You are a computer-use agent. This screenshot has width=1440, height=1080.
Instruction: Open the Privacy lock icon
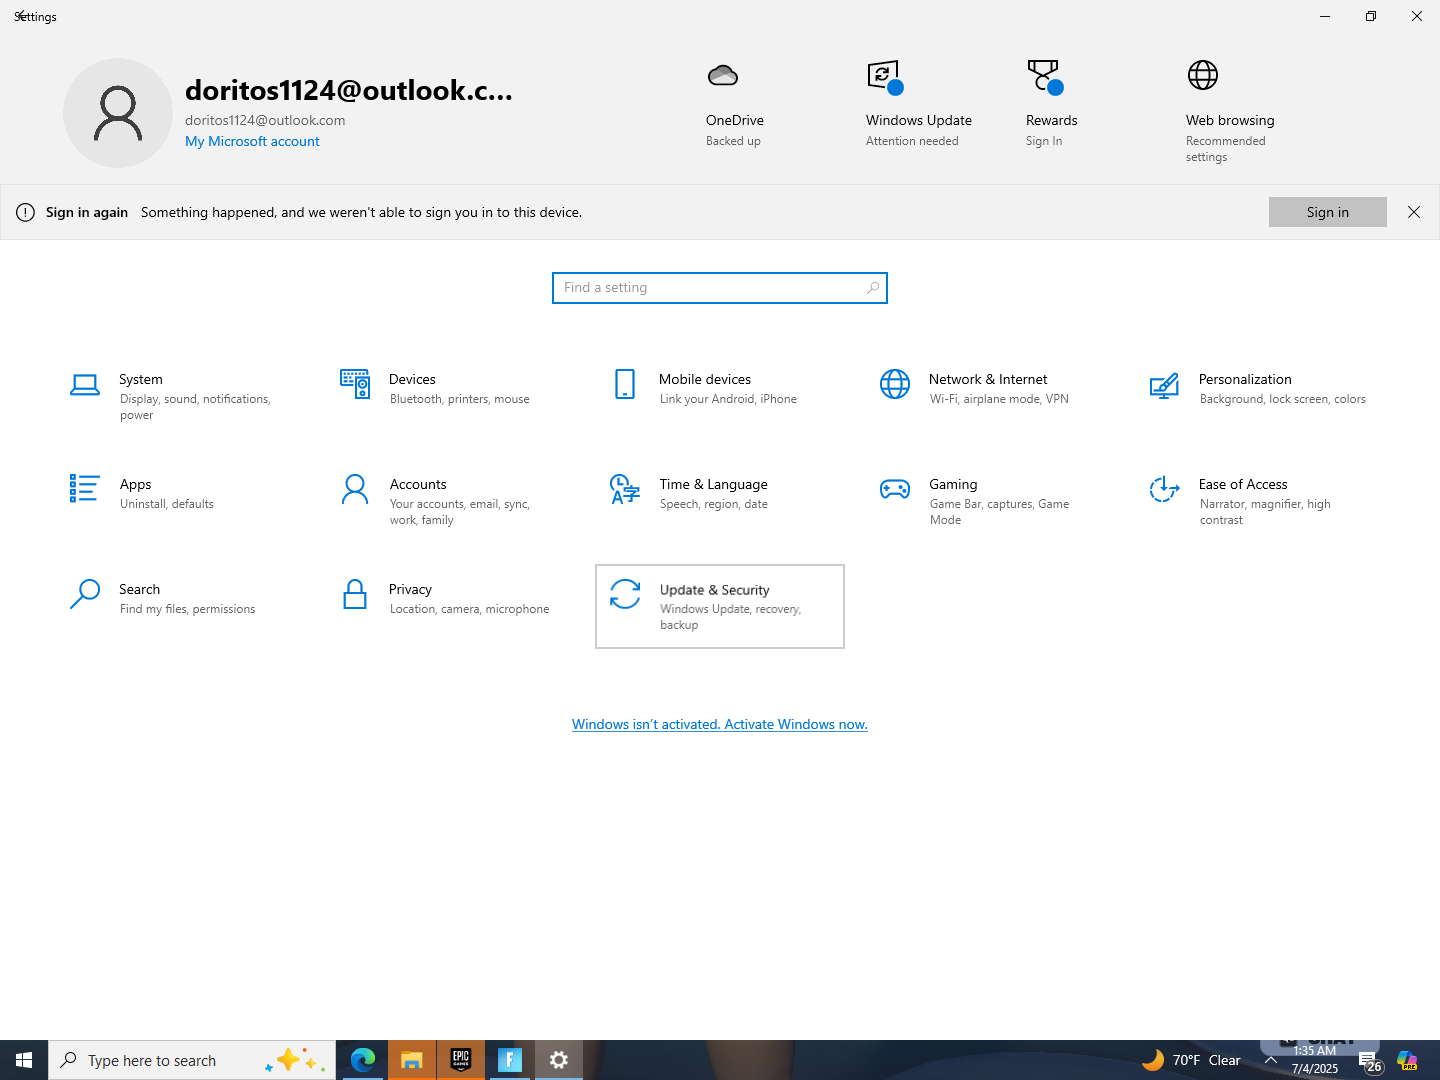[355, 594]
